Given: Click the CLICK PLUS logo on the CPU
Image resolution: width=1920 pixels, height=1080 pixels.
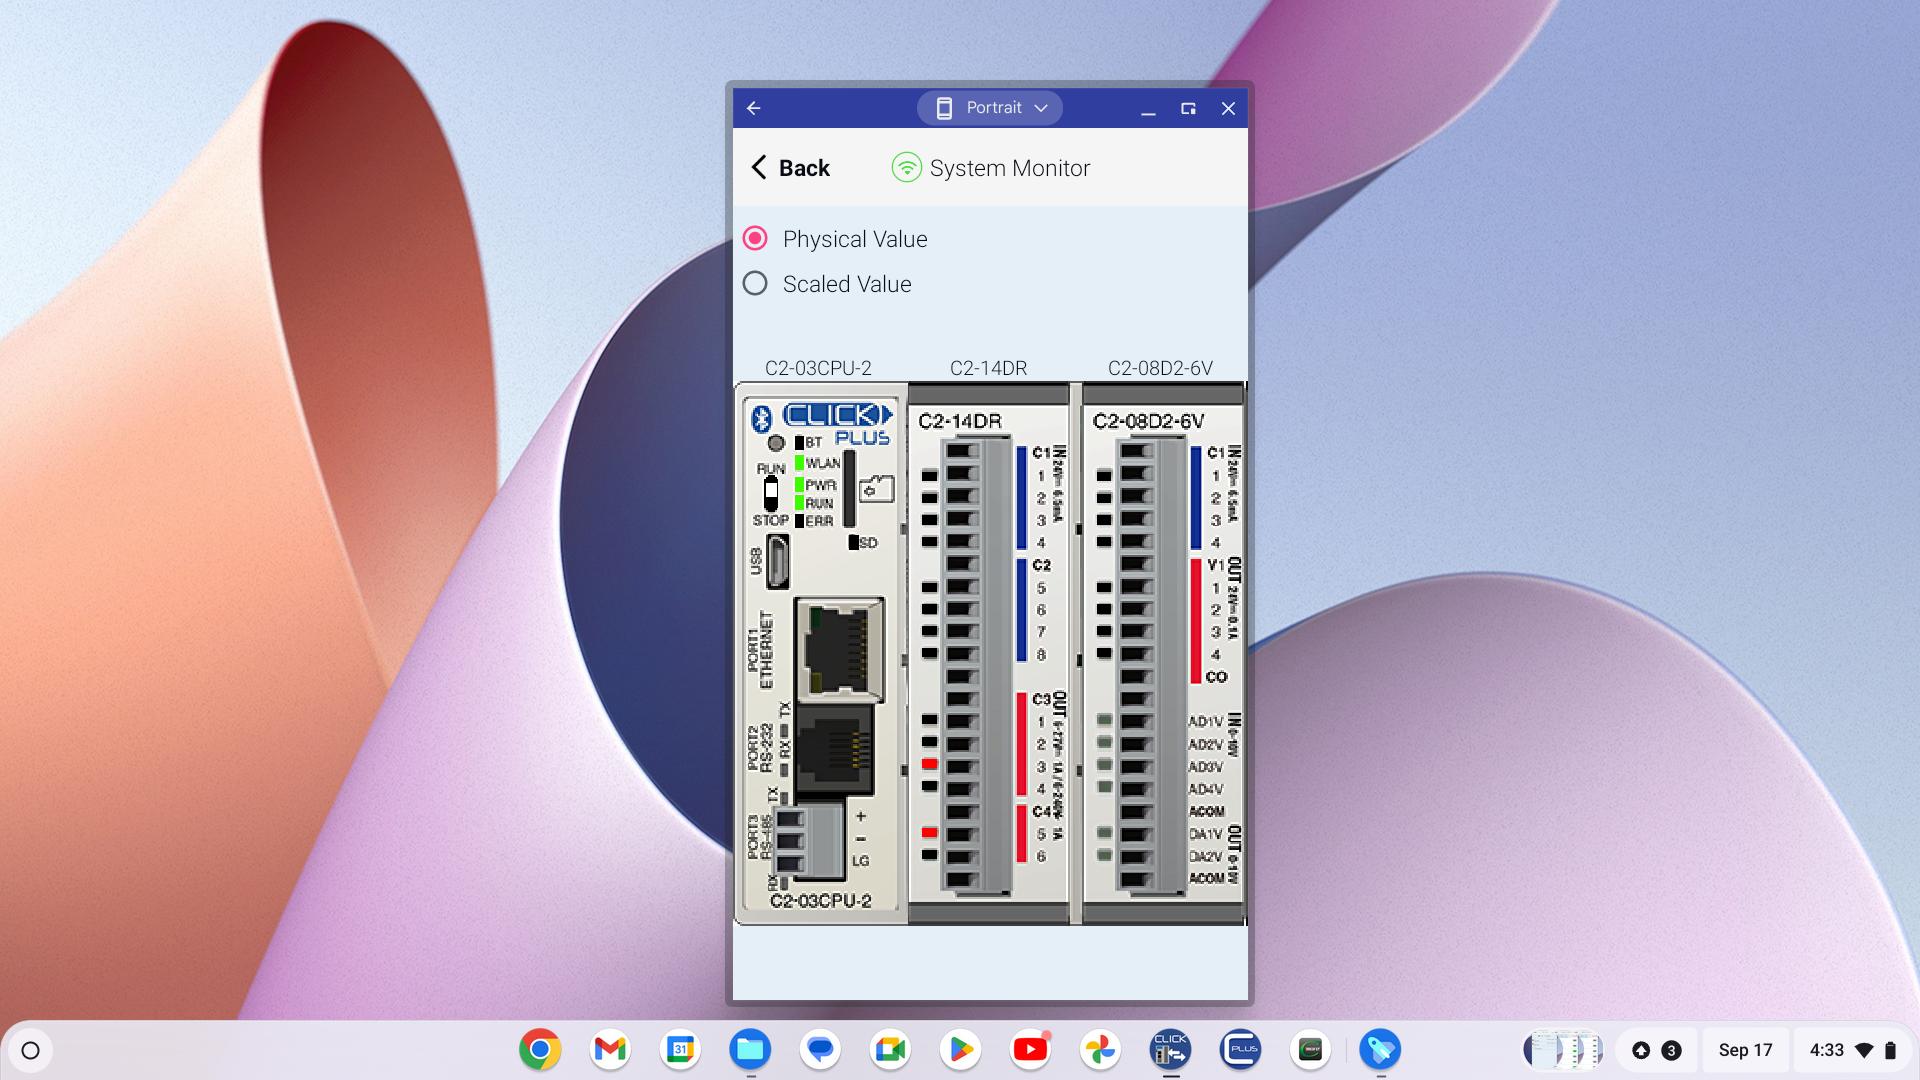Looking at the screenshot, I should pos(837,424).
